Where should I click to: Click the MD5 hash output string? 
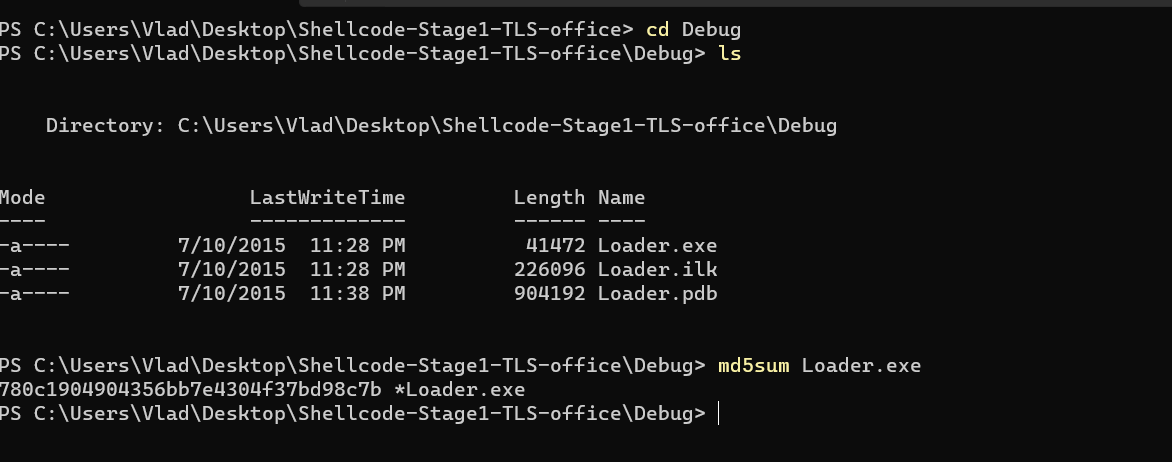point(191,389)
